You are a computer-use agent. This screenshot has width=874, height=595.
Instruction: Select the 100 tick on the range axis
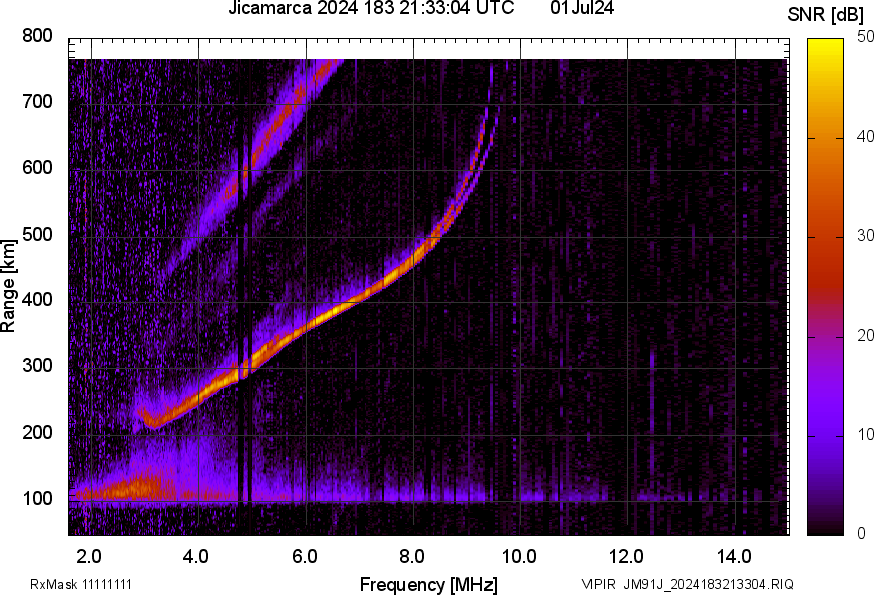tap(37, 499)
